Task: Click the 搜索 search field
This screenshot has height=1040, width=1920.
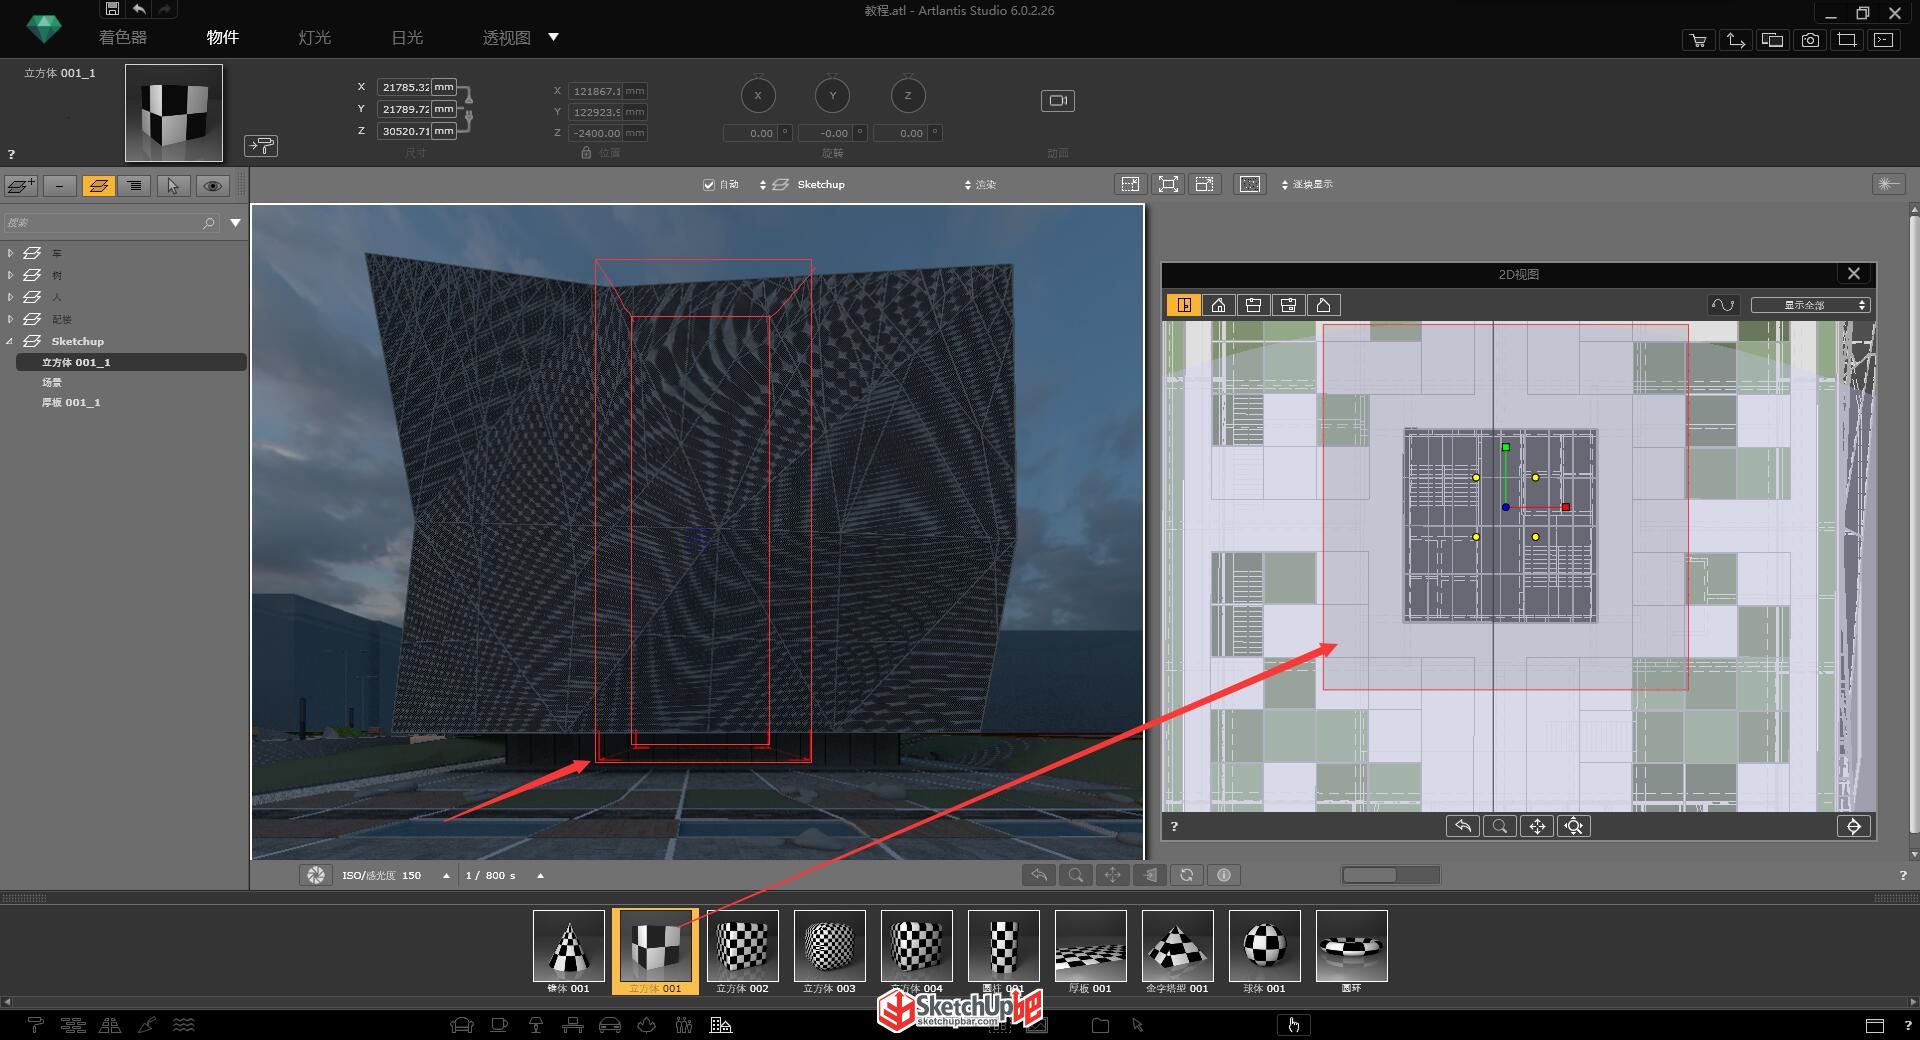Action: point(110,222)
